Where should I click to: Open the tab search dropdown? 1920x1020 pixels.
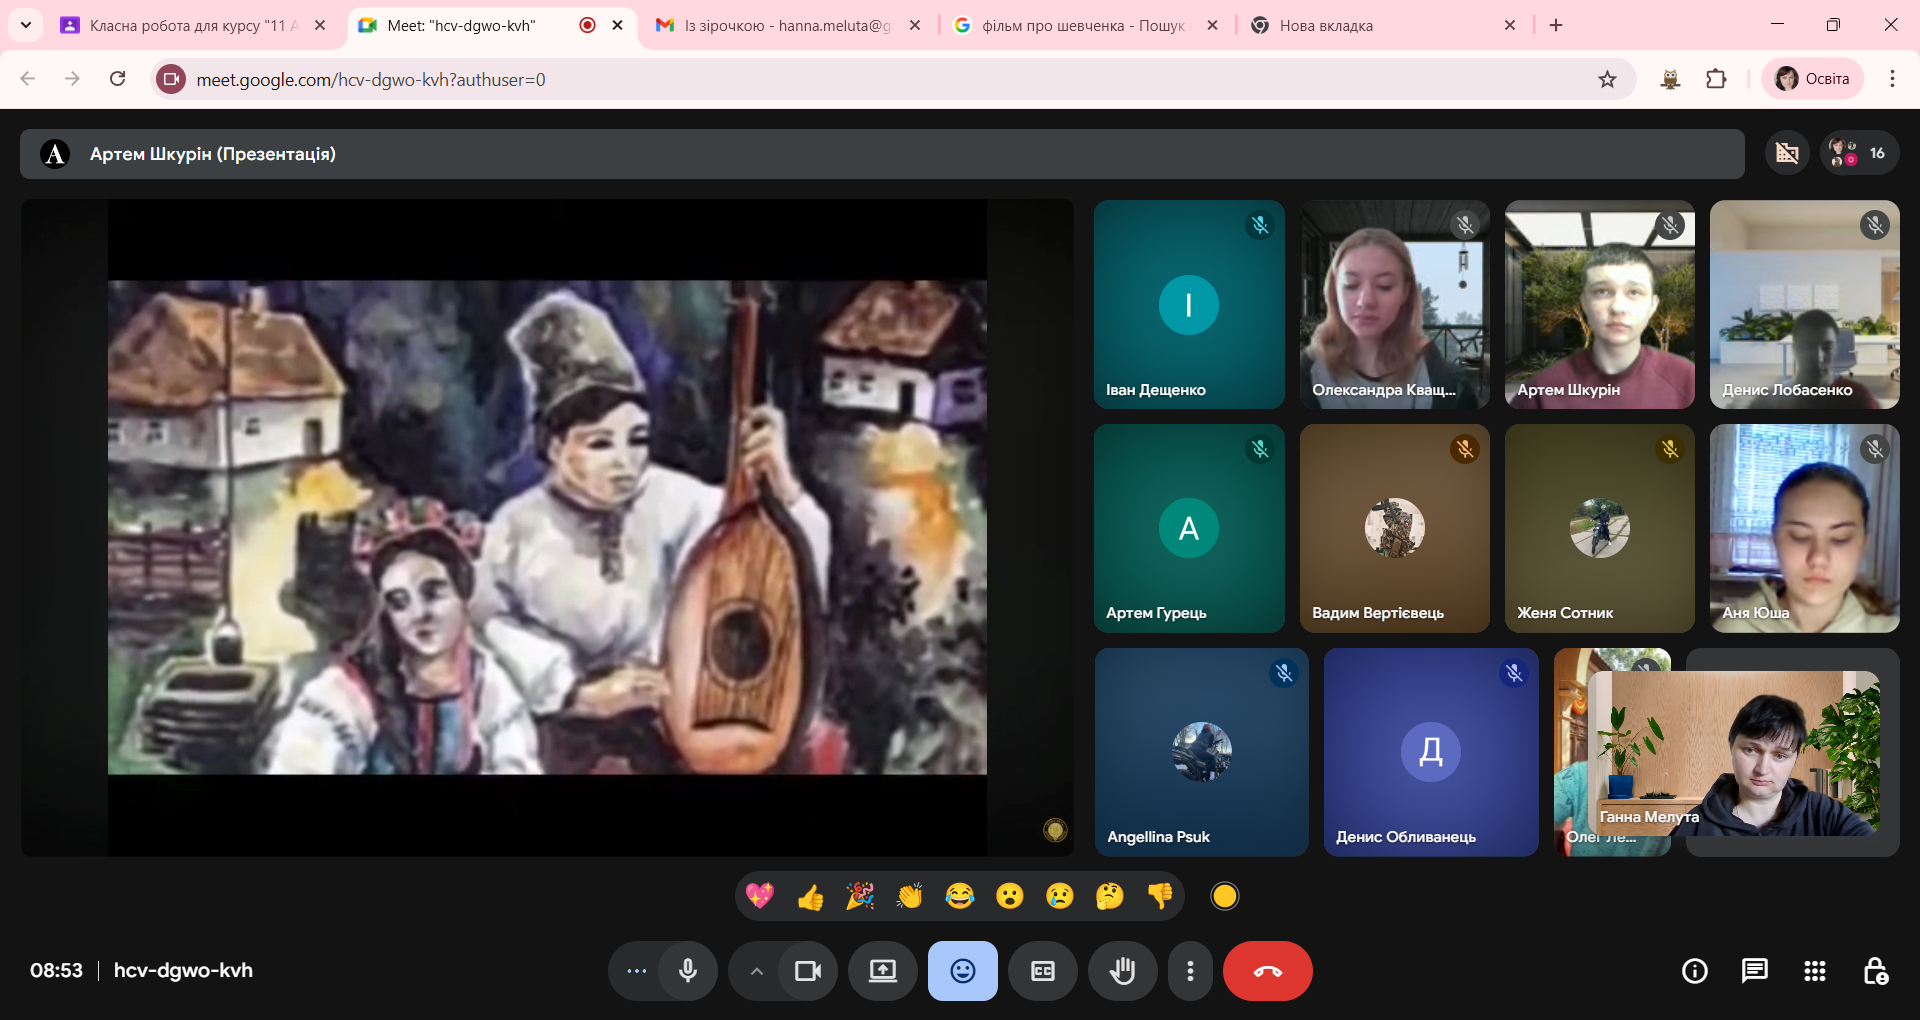[x=25, y=25]
